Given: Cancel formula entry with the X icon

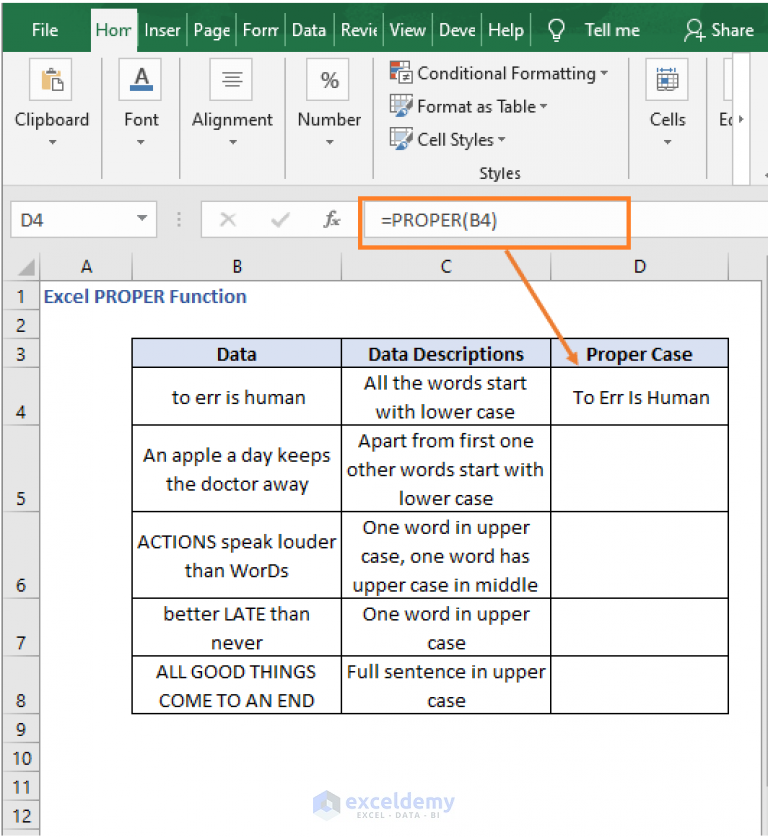Looking at the screenshot, I should [228, 219].
